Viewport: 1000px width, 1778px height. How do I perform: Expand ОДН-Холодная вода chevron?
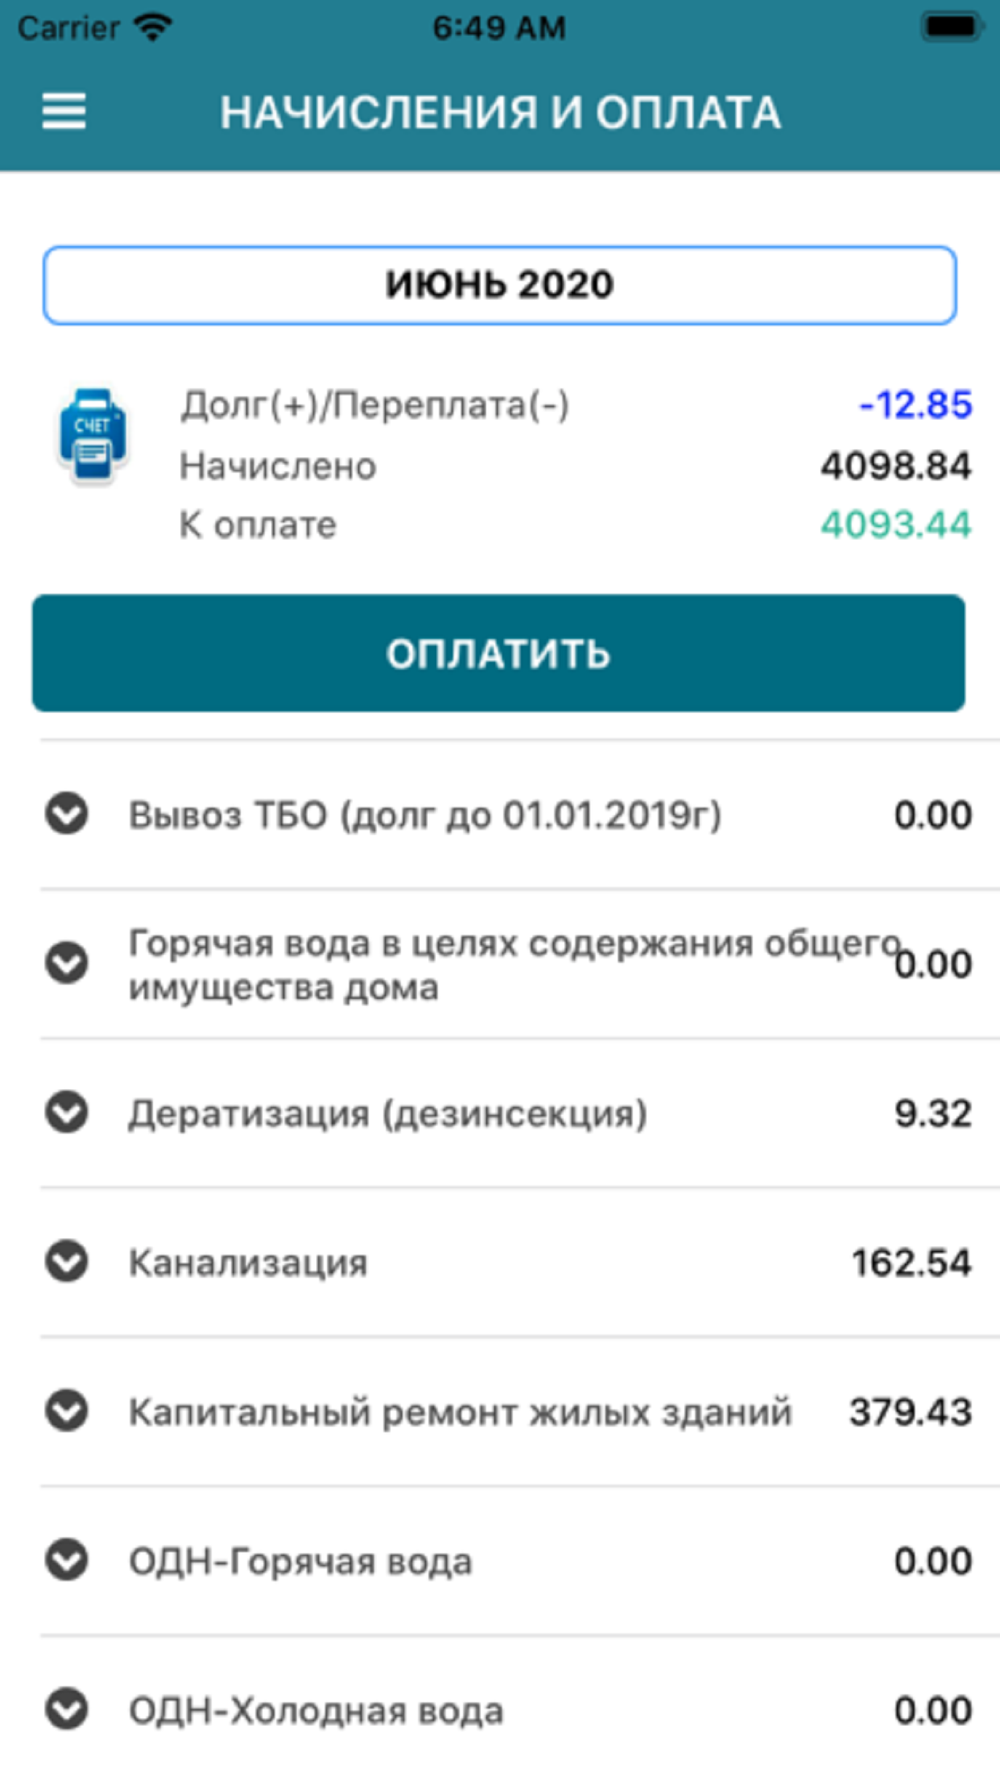[67, 1709]
